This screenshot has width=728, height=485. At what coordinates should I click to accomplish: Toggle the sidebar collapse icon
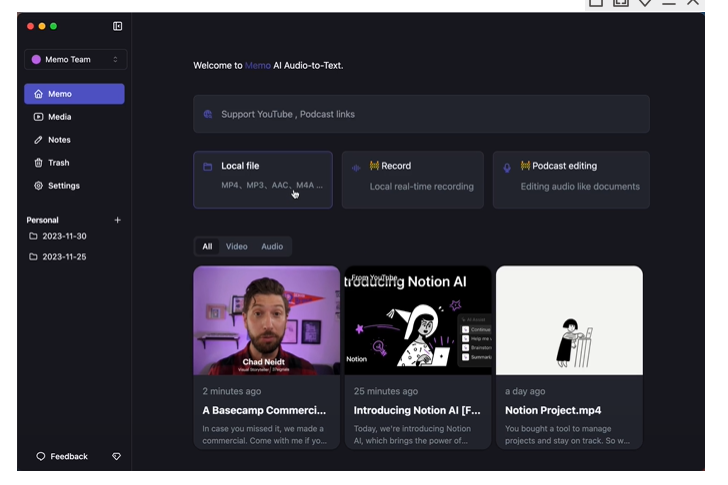[117, 26]
